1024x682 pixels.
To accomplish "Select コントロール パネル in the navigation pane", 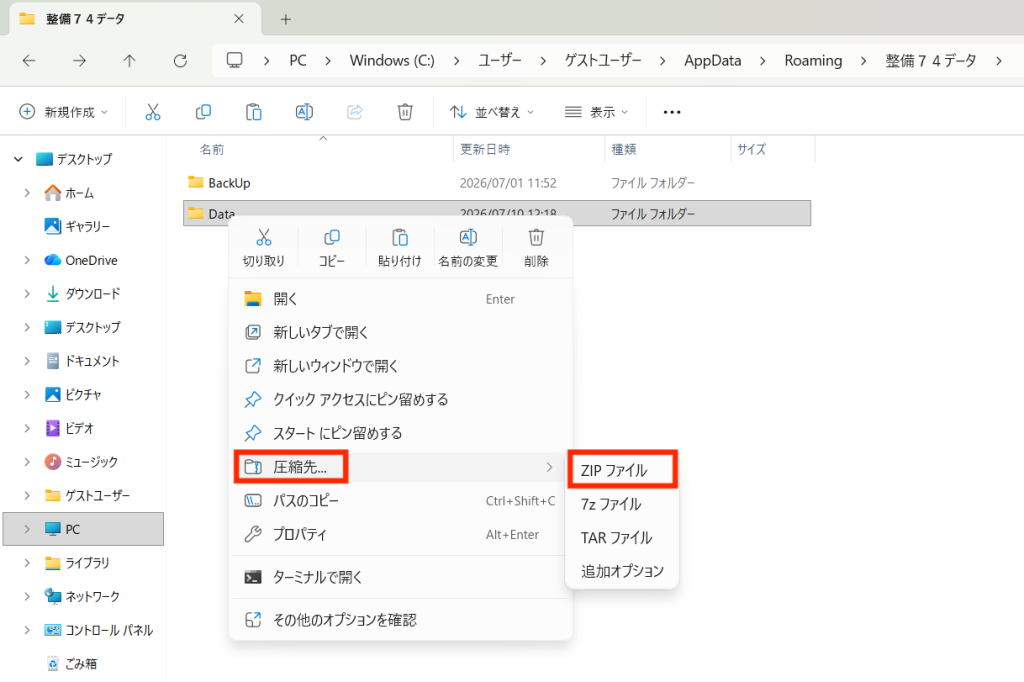I will (x=109, y=630).
